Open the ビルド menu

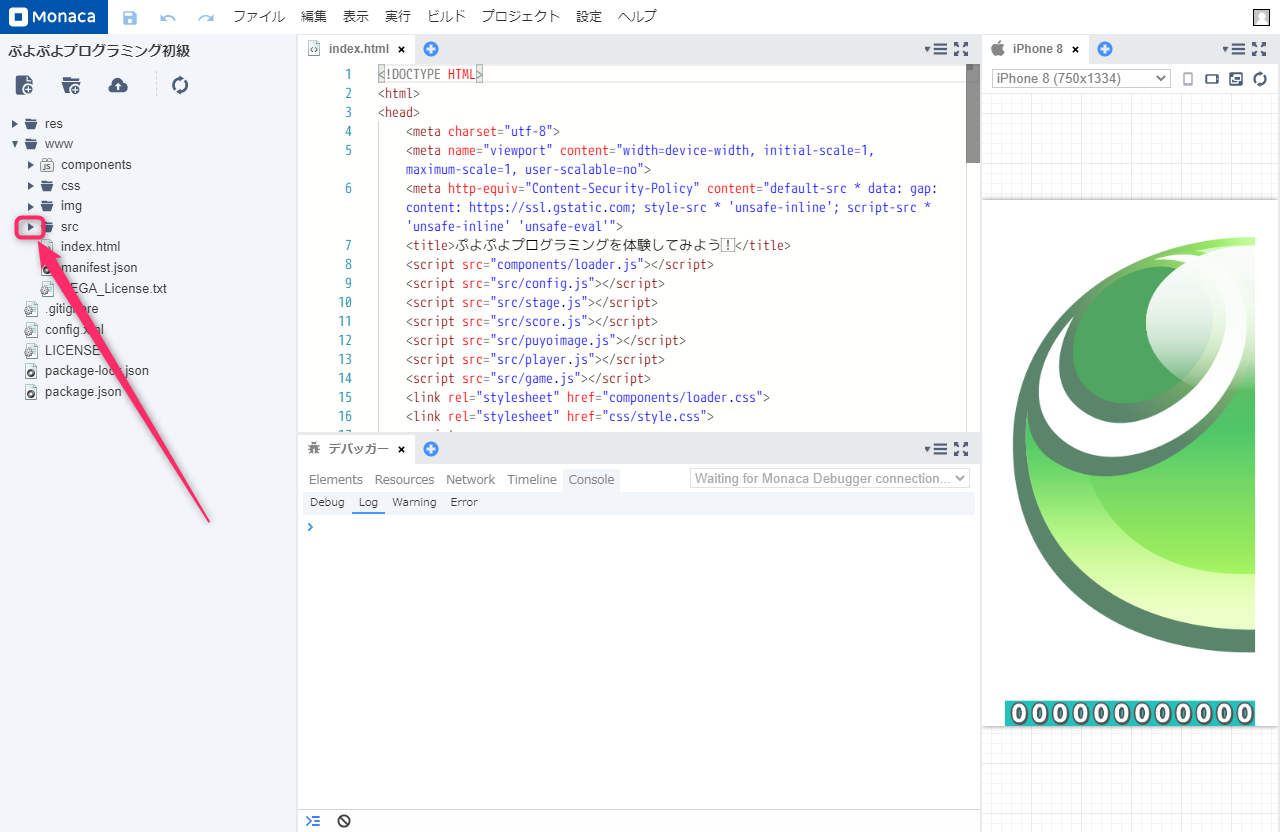[x=446, y=17]
